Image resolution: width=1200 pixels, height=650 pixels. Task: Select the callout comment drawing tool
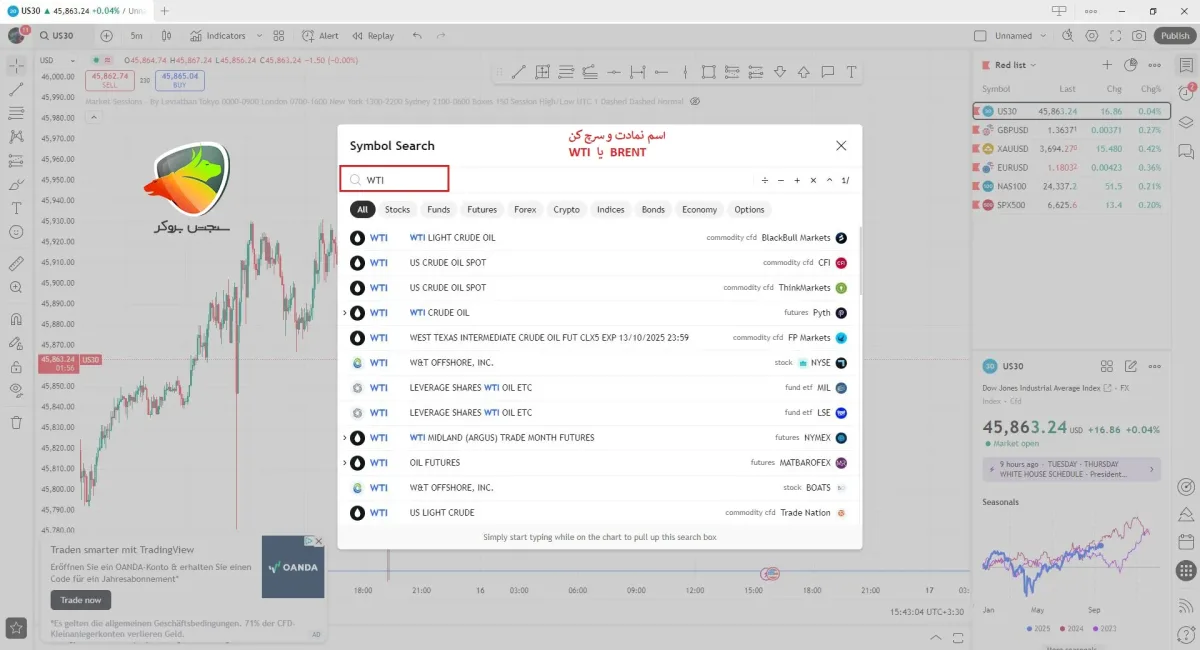coord(827,72)
